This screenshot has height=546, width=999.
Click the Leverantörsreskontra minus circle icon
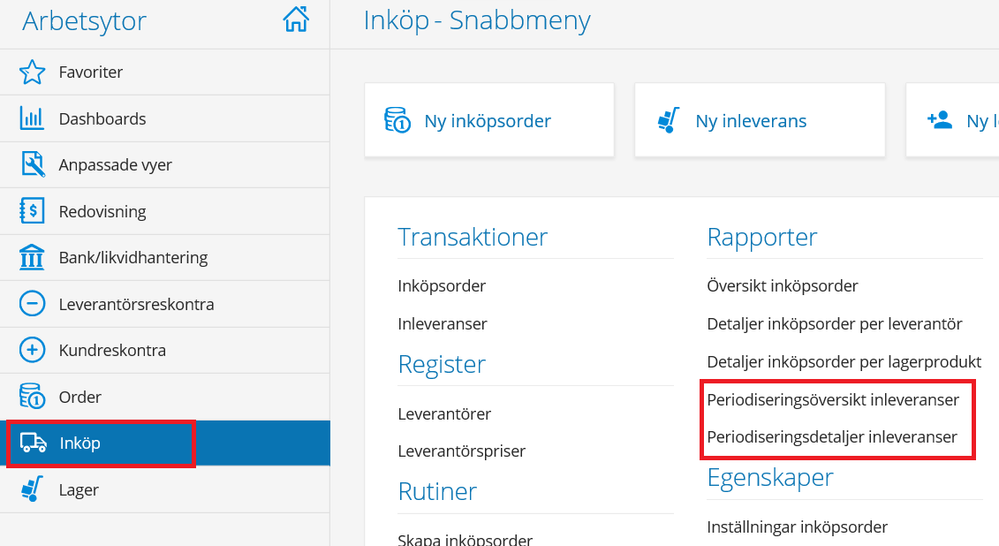(32, 304)
